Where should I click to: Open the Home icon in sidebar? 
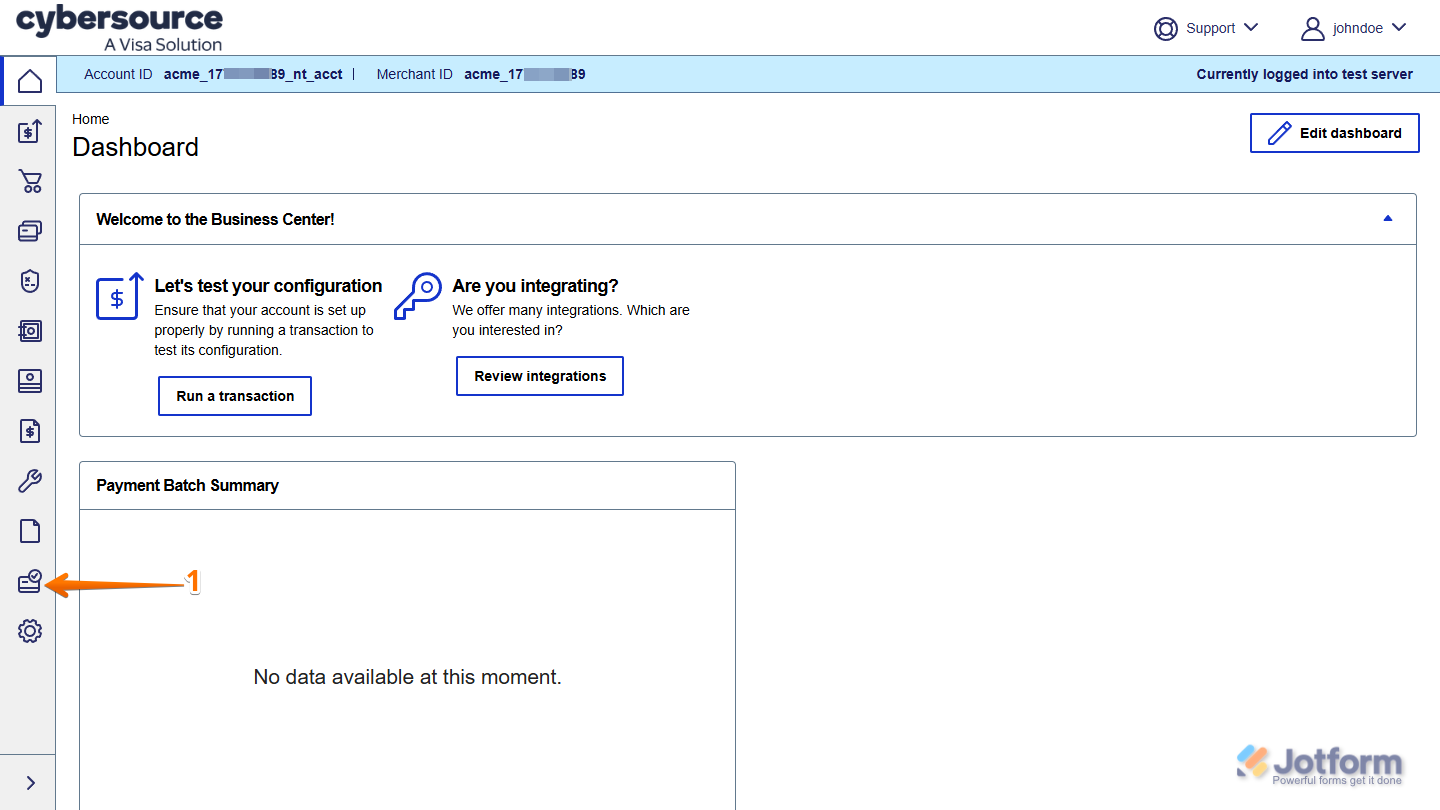[x=30, y=81]
